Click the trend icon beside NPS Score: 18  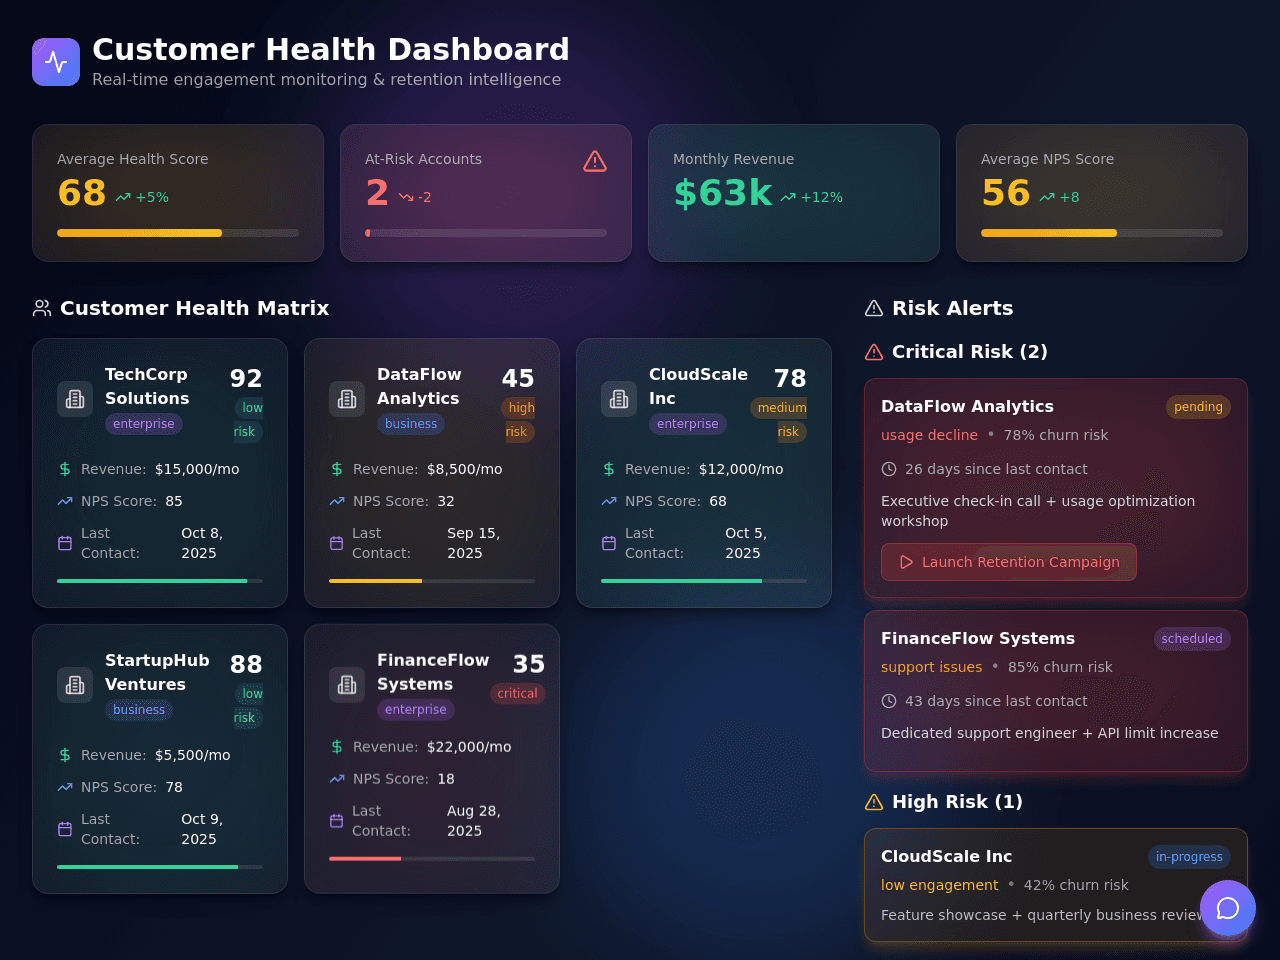coord(337,779)
